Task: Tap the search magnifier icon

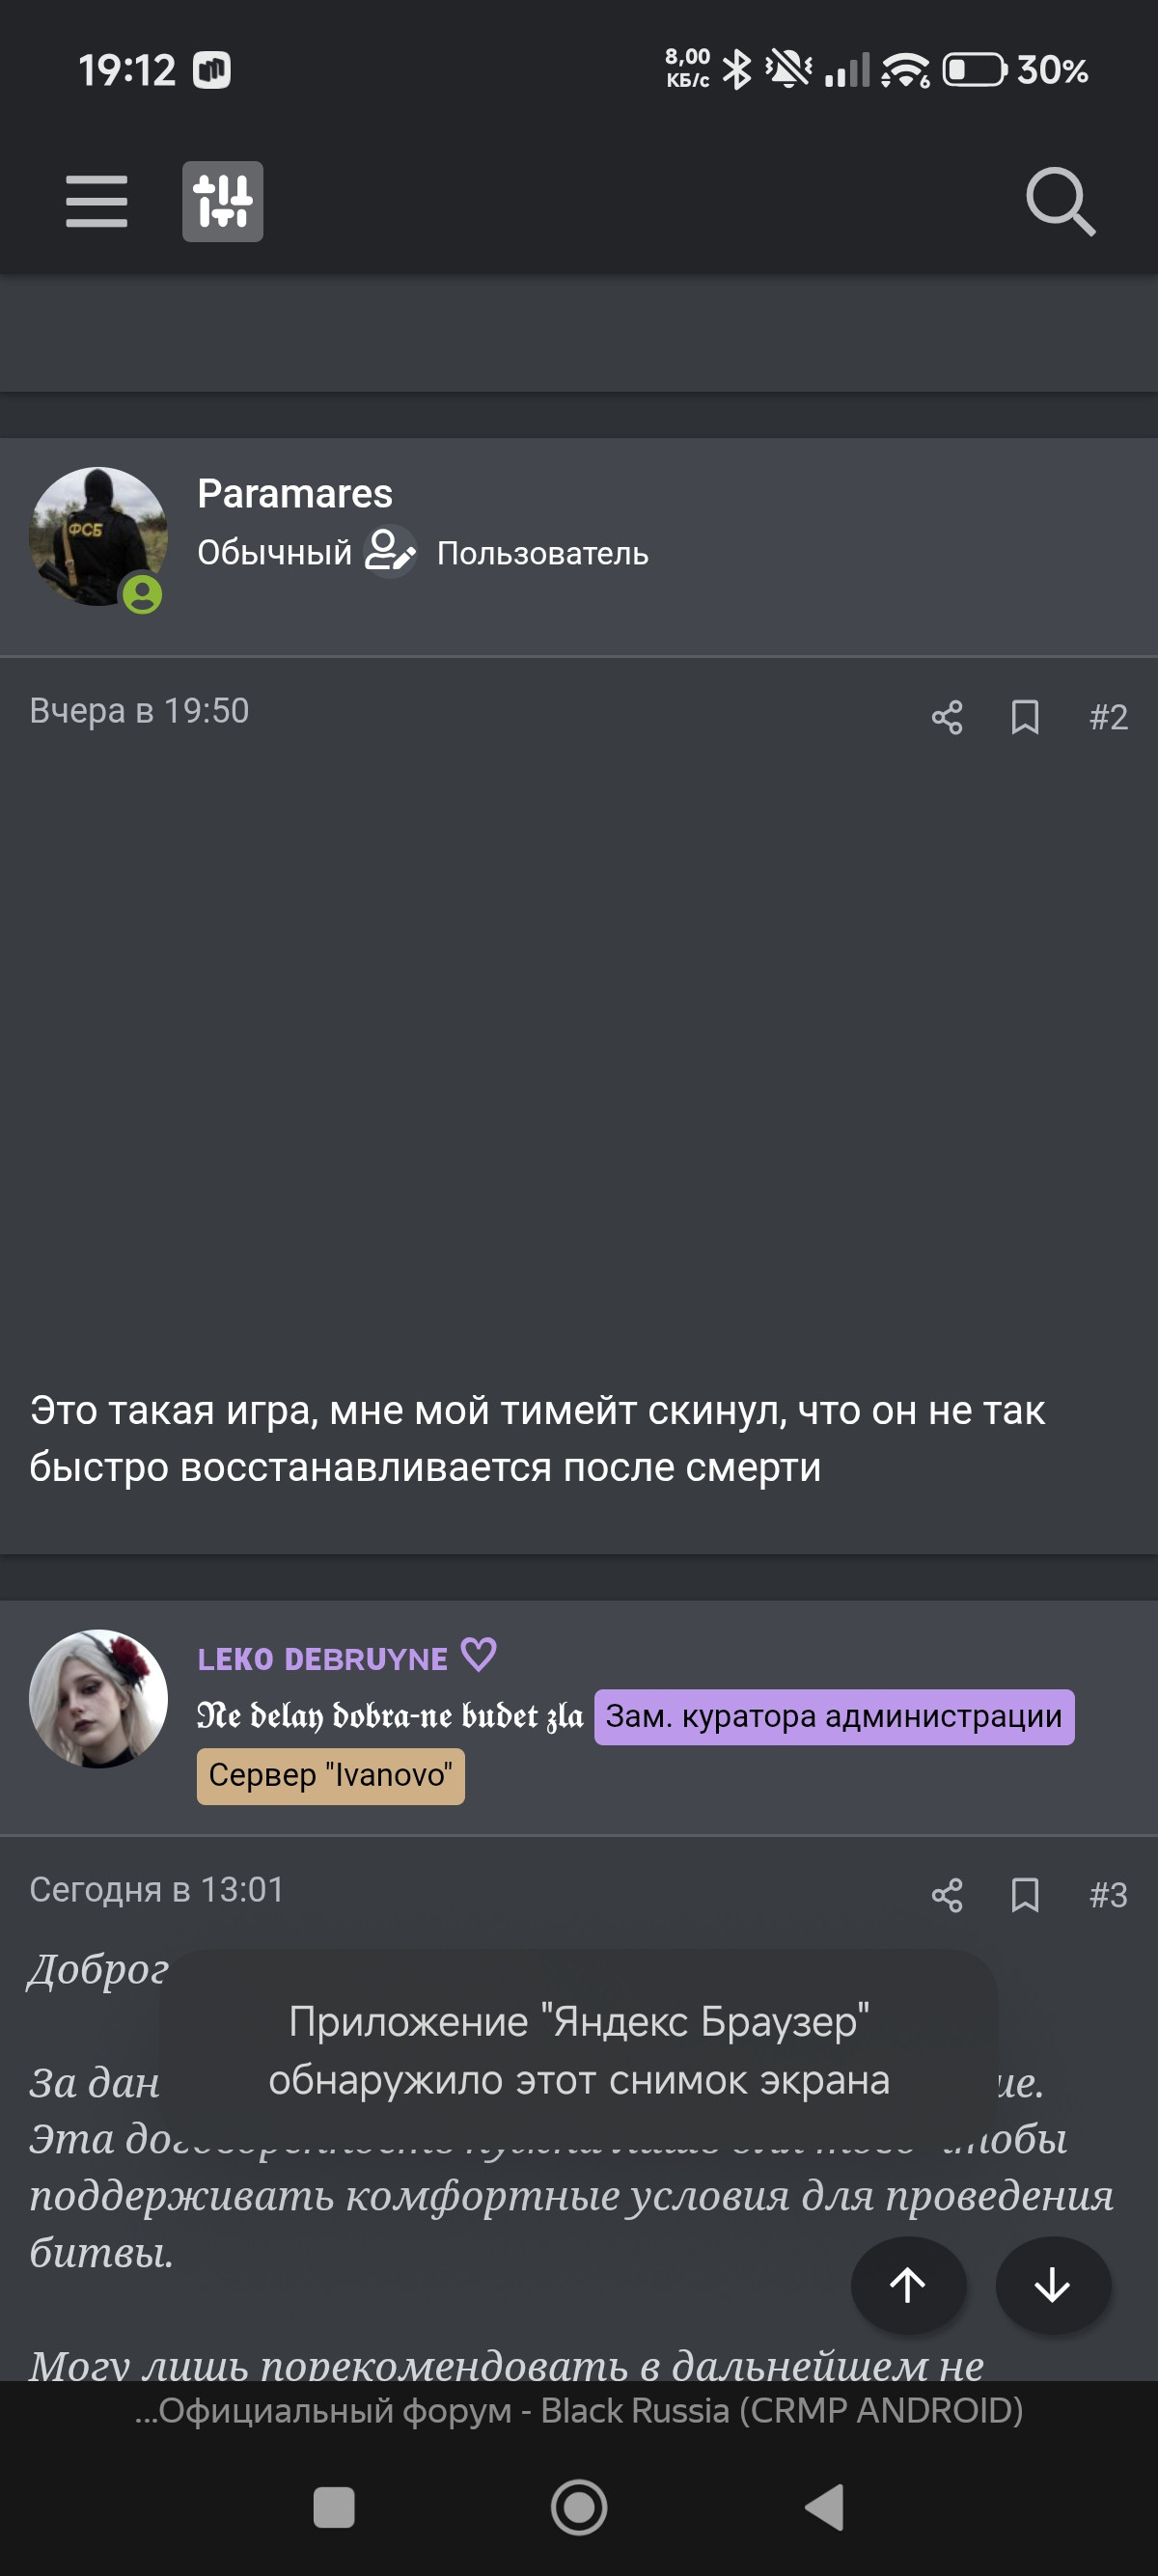Action: click(x=1060, y=202)
